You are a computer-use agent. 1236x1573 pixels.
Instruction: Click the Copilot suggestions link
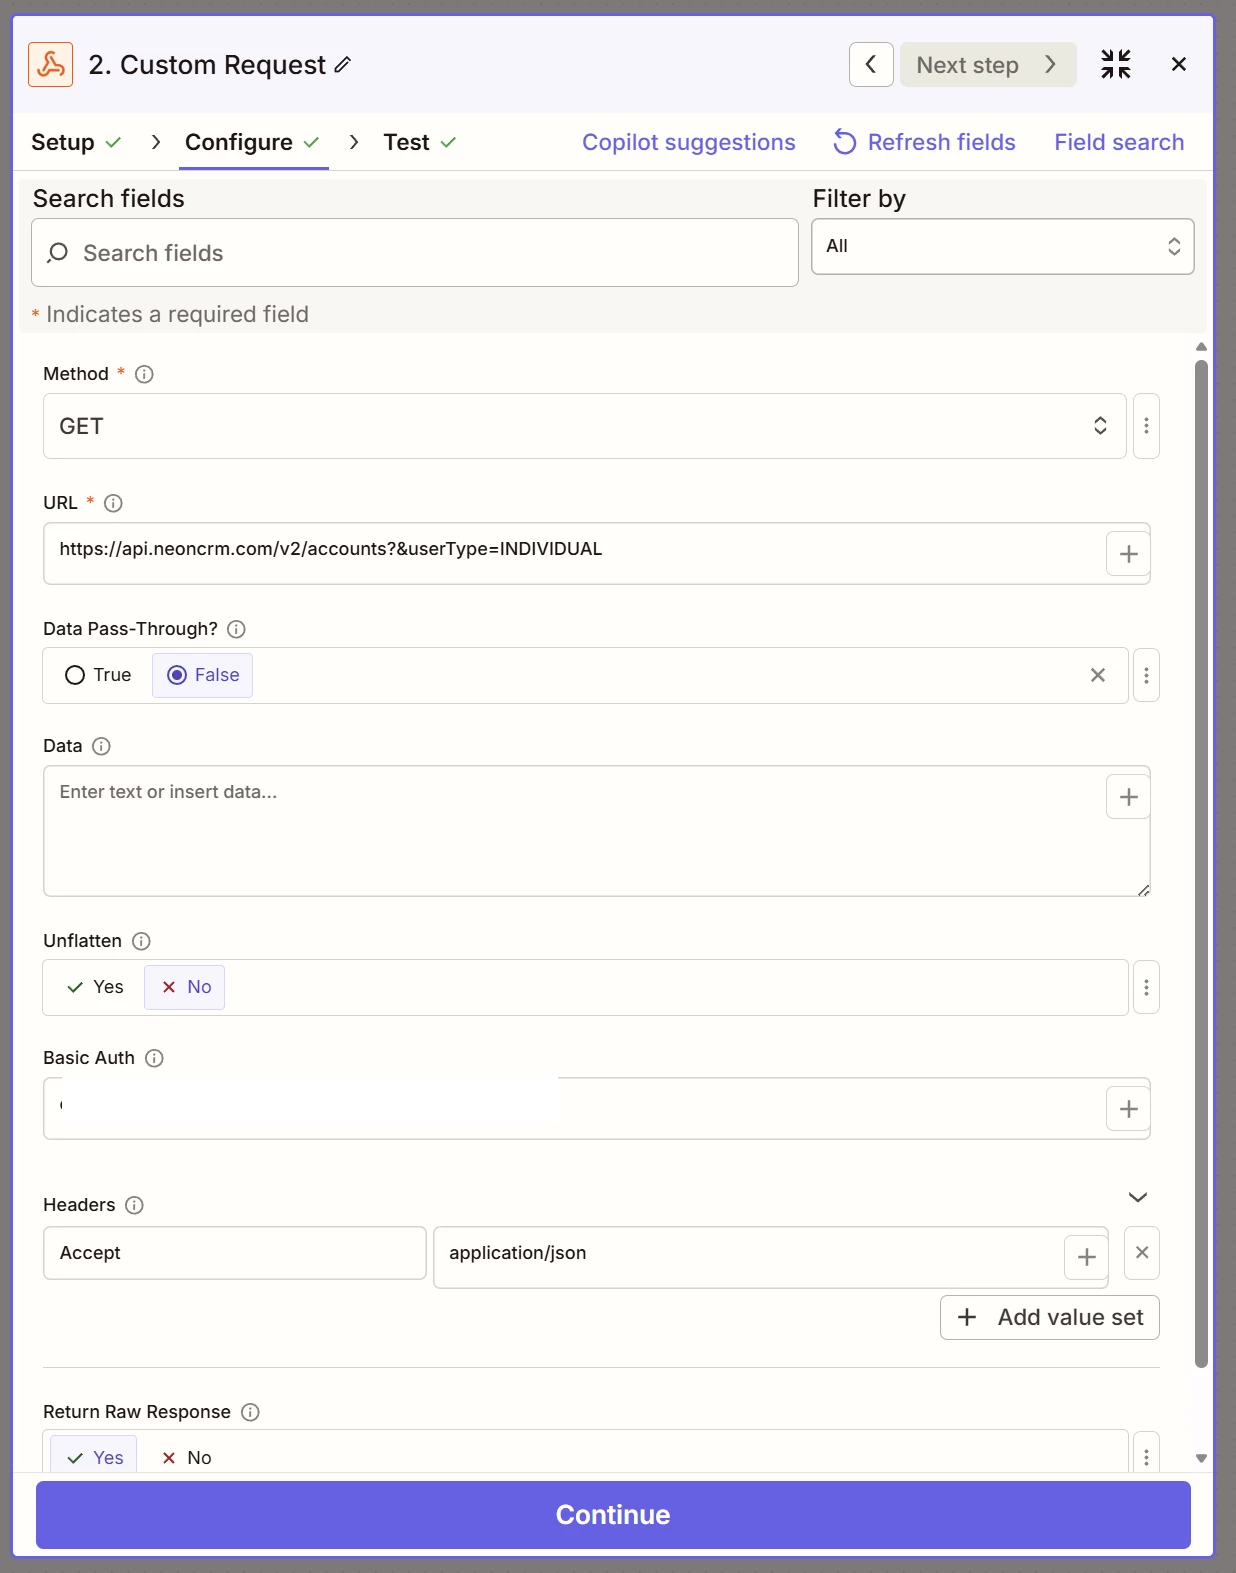coord(688,142)
